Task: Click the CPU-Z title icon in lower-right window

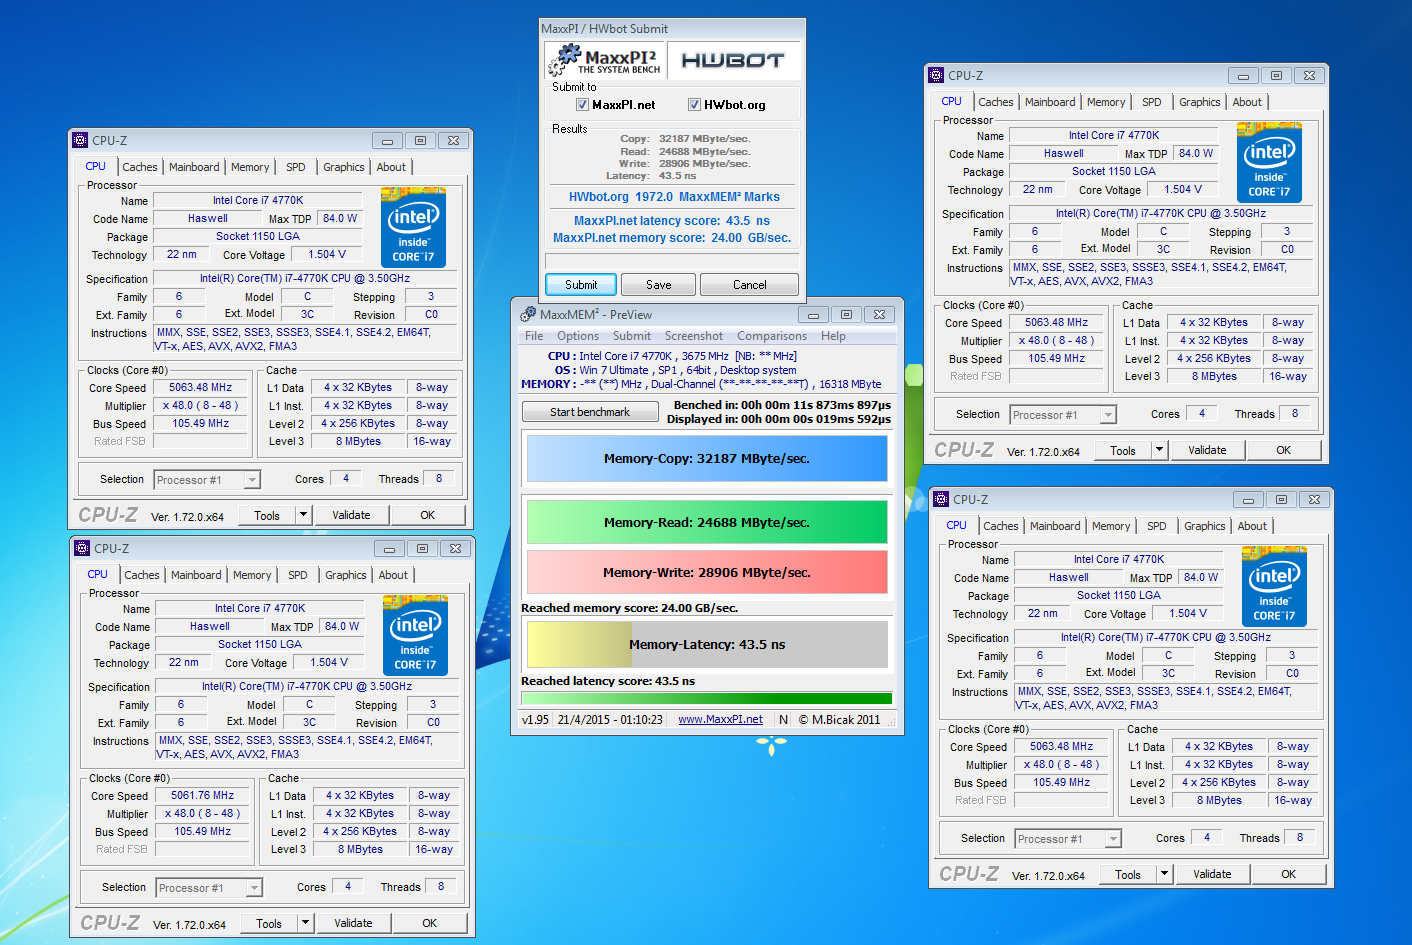Action: (941, 500)
